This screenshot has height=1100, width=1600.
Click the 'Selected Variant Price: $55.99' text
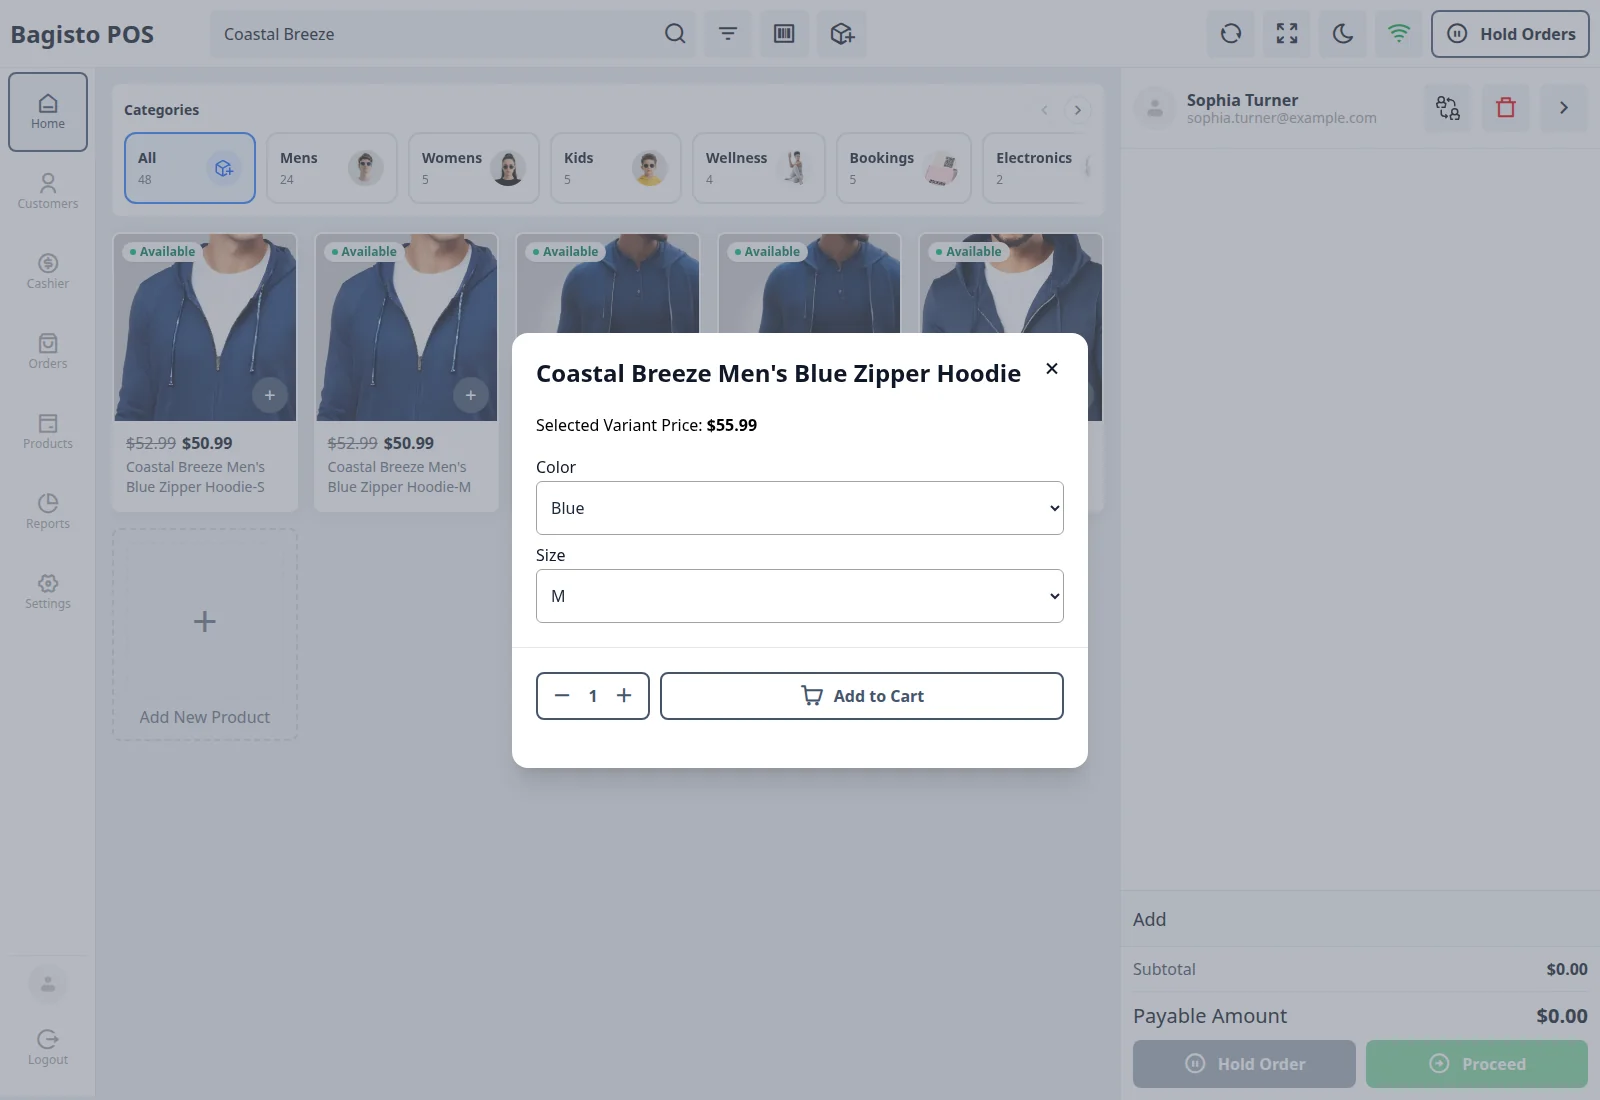tap(646, 425)
